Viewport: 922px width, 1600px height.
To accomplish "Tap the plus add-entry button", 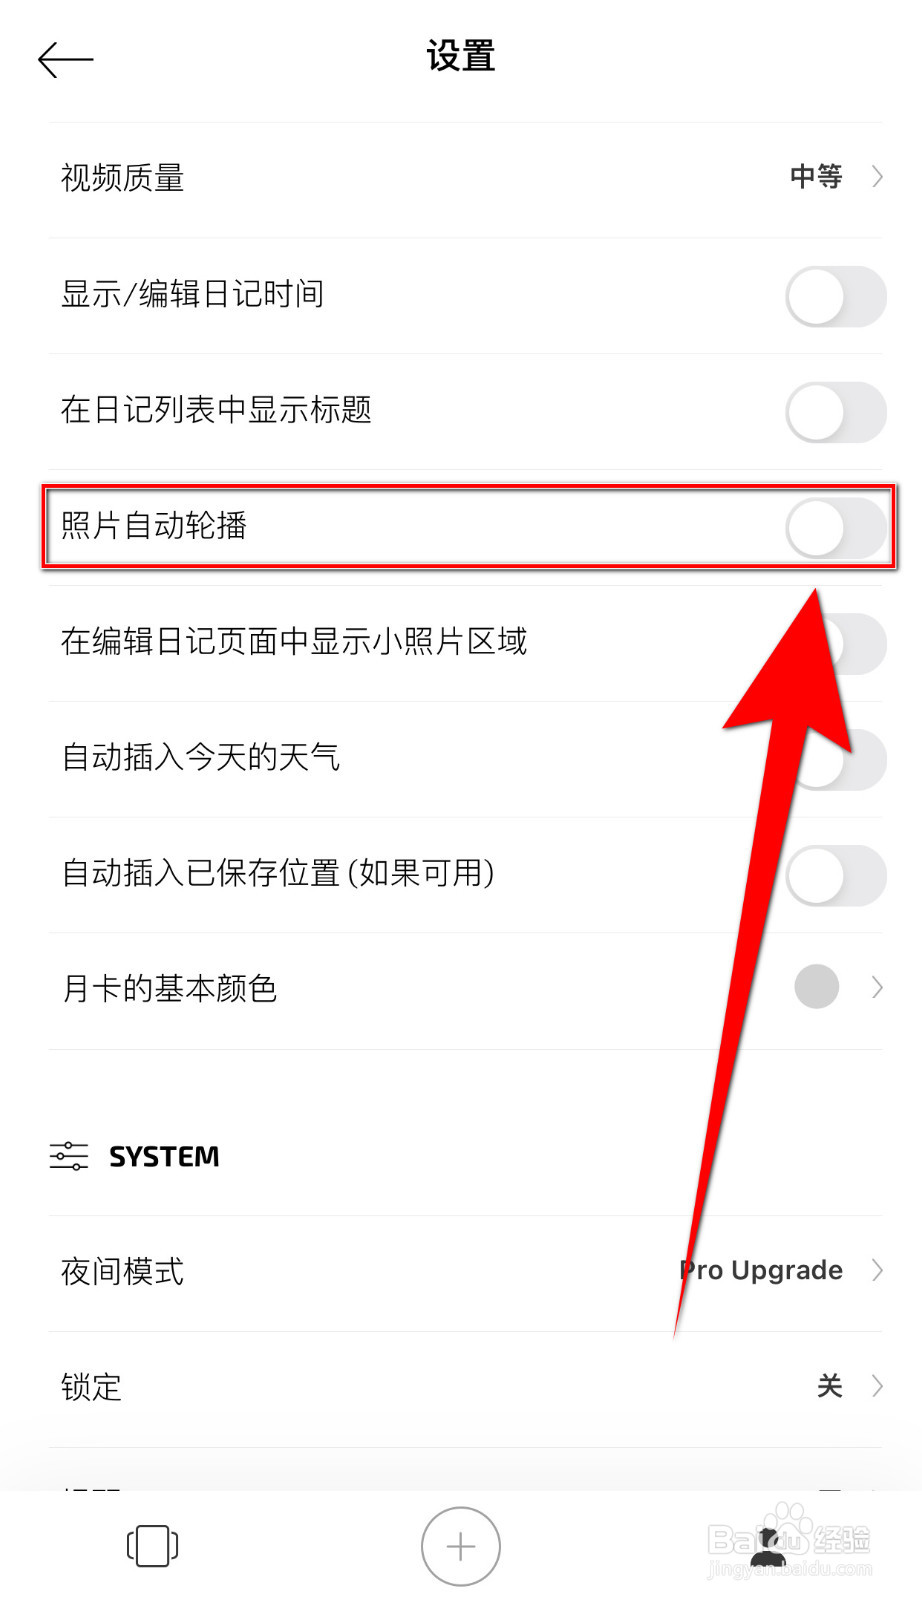I will coord(461,1547).
